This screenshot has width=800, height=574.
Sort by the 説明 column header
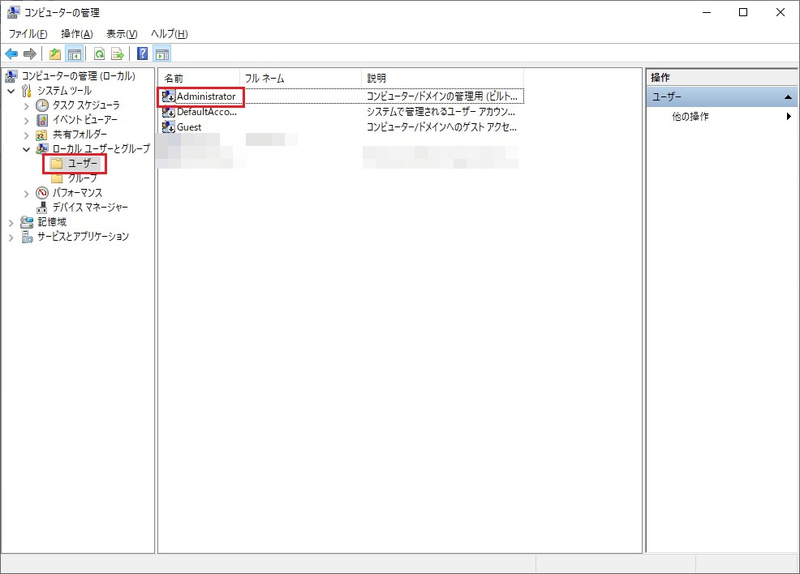442,78
